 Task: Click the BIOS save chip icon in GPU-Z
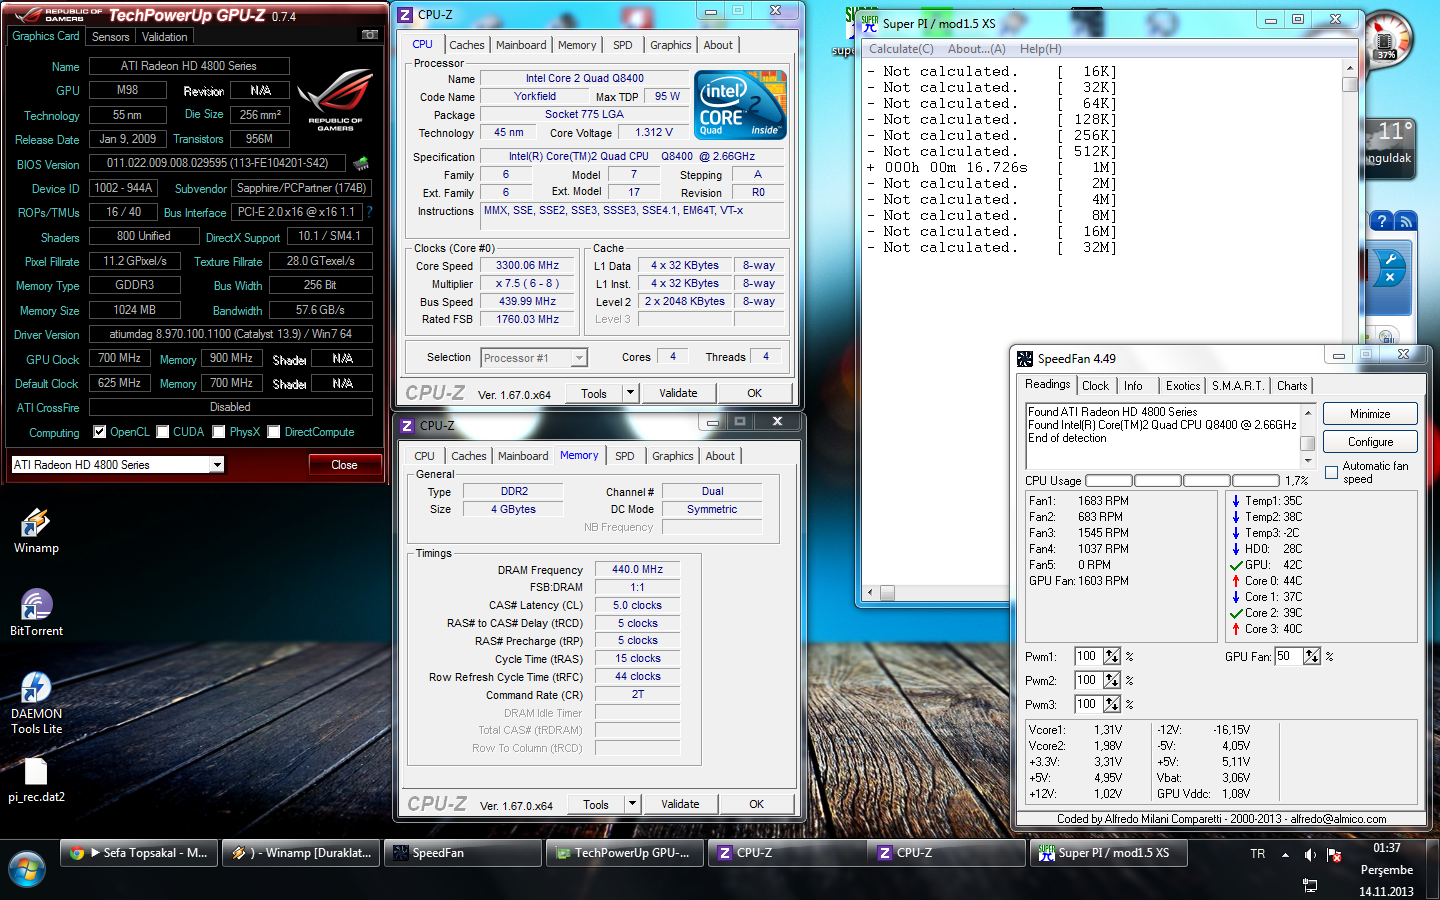[x=361, y=163]
